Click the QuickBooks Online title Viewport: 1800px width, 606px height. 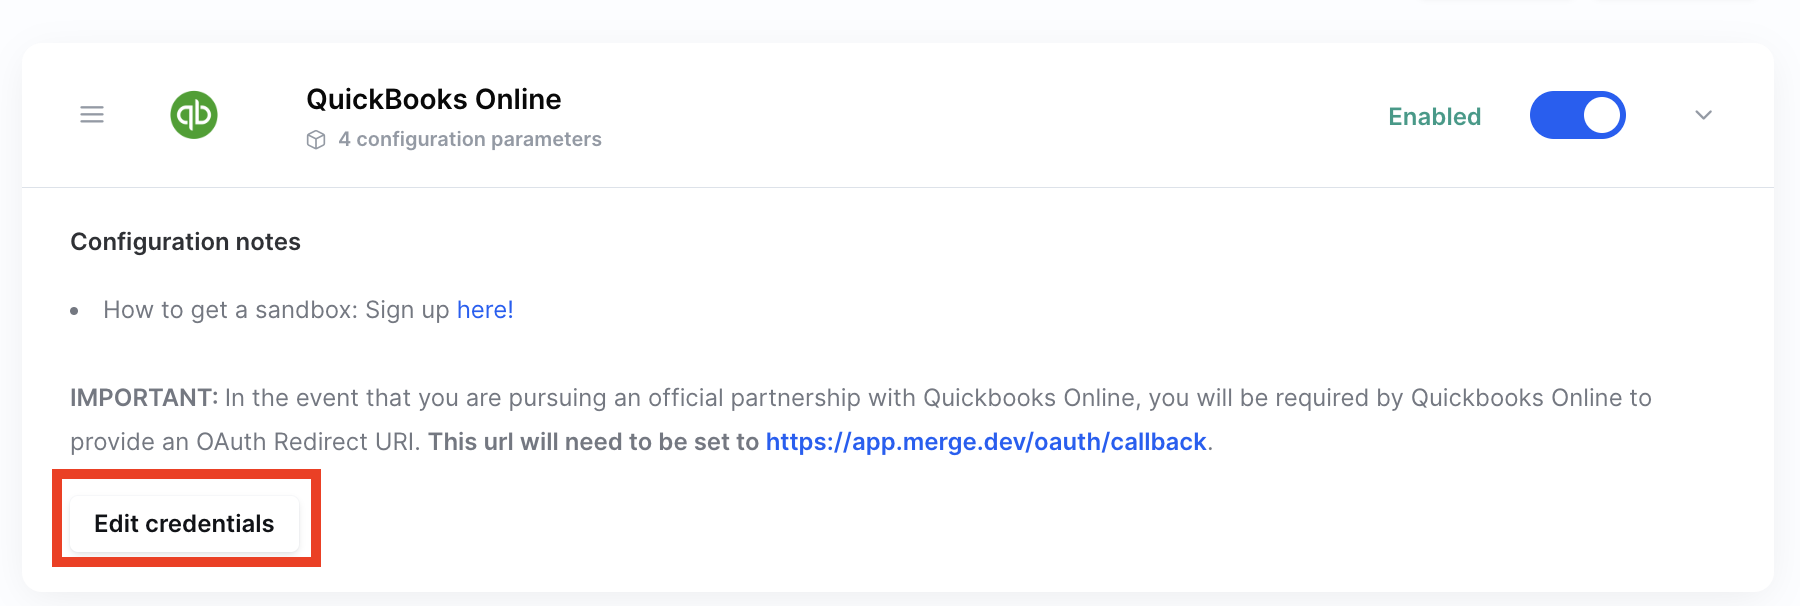433,99
